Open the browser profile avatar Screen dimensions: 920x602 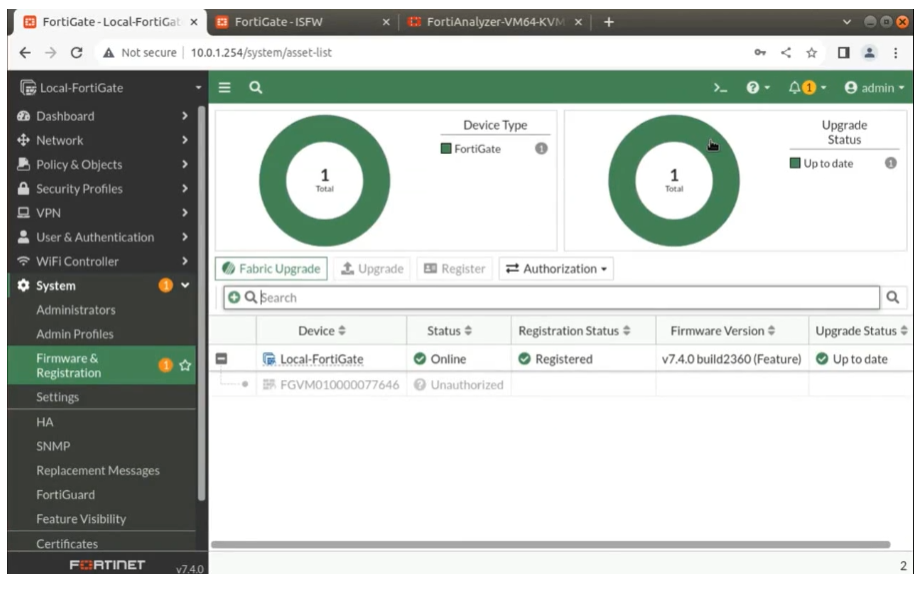coord(870,52)
